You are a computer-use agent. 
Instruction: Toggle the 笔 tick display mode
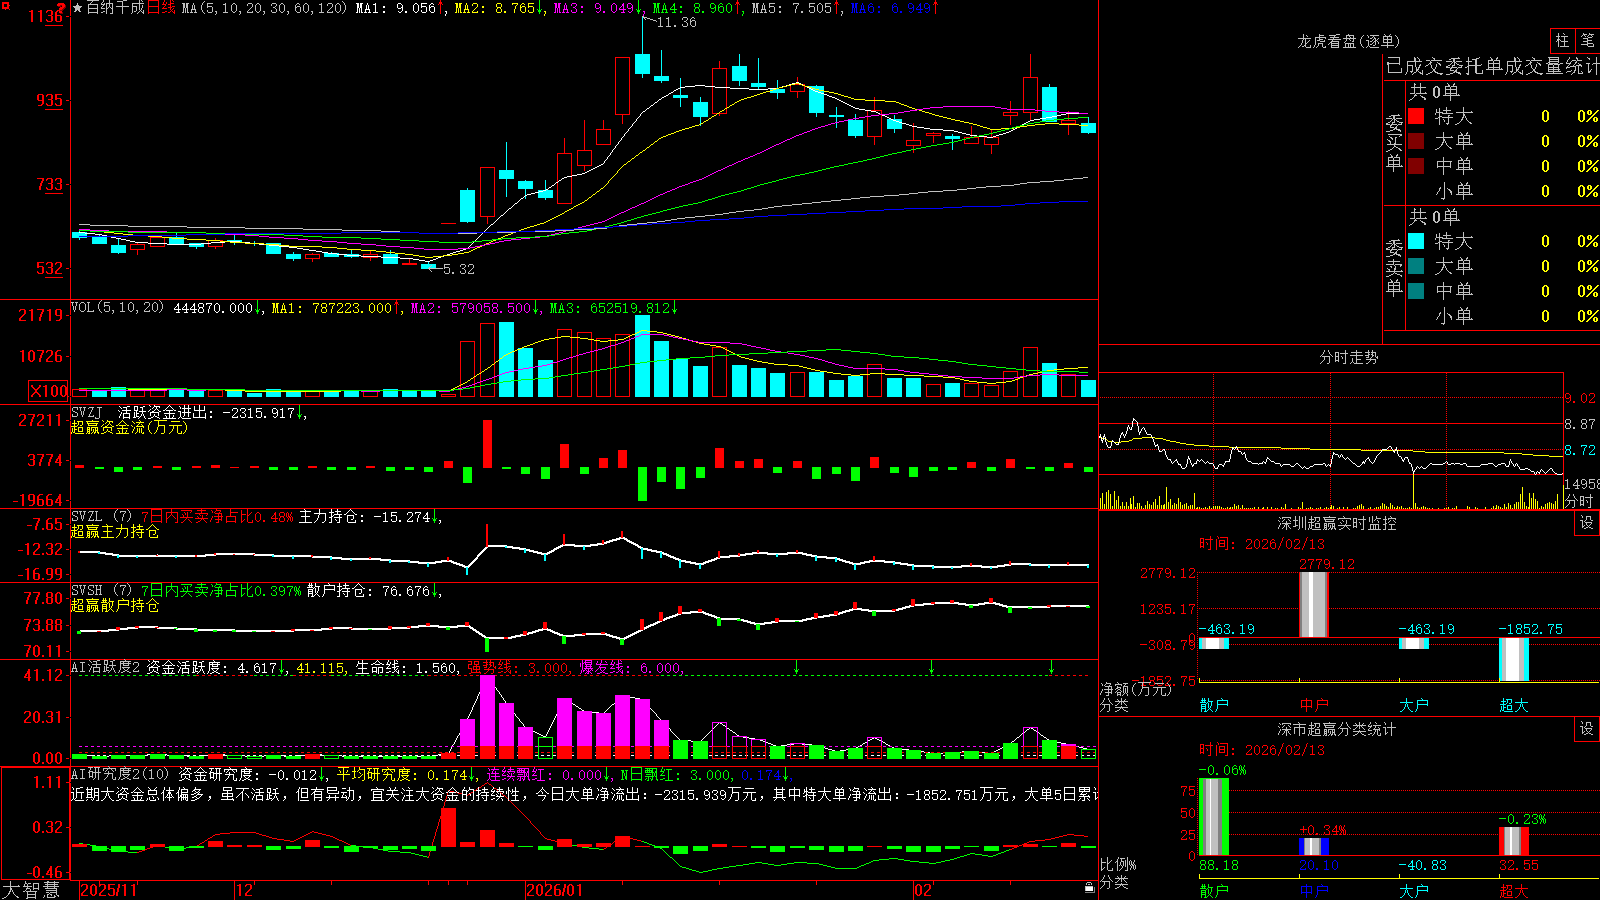(x=1587, y=40)
